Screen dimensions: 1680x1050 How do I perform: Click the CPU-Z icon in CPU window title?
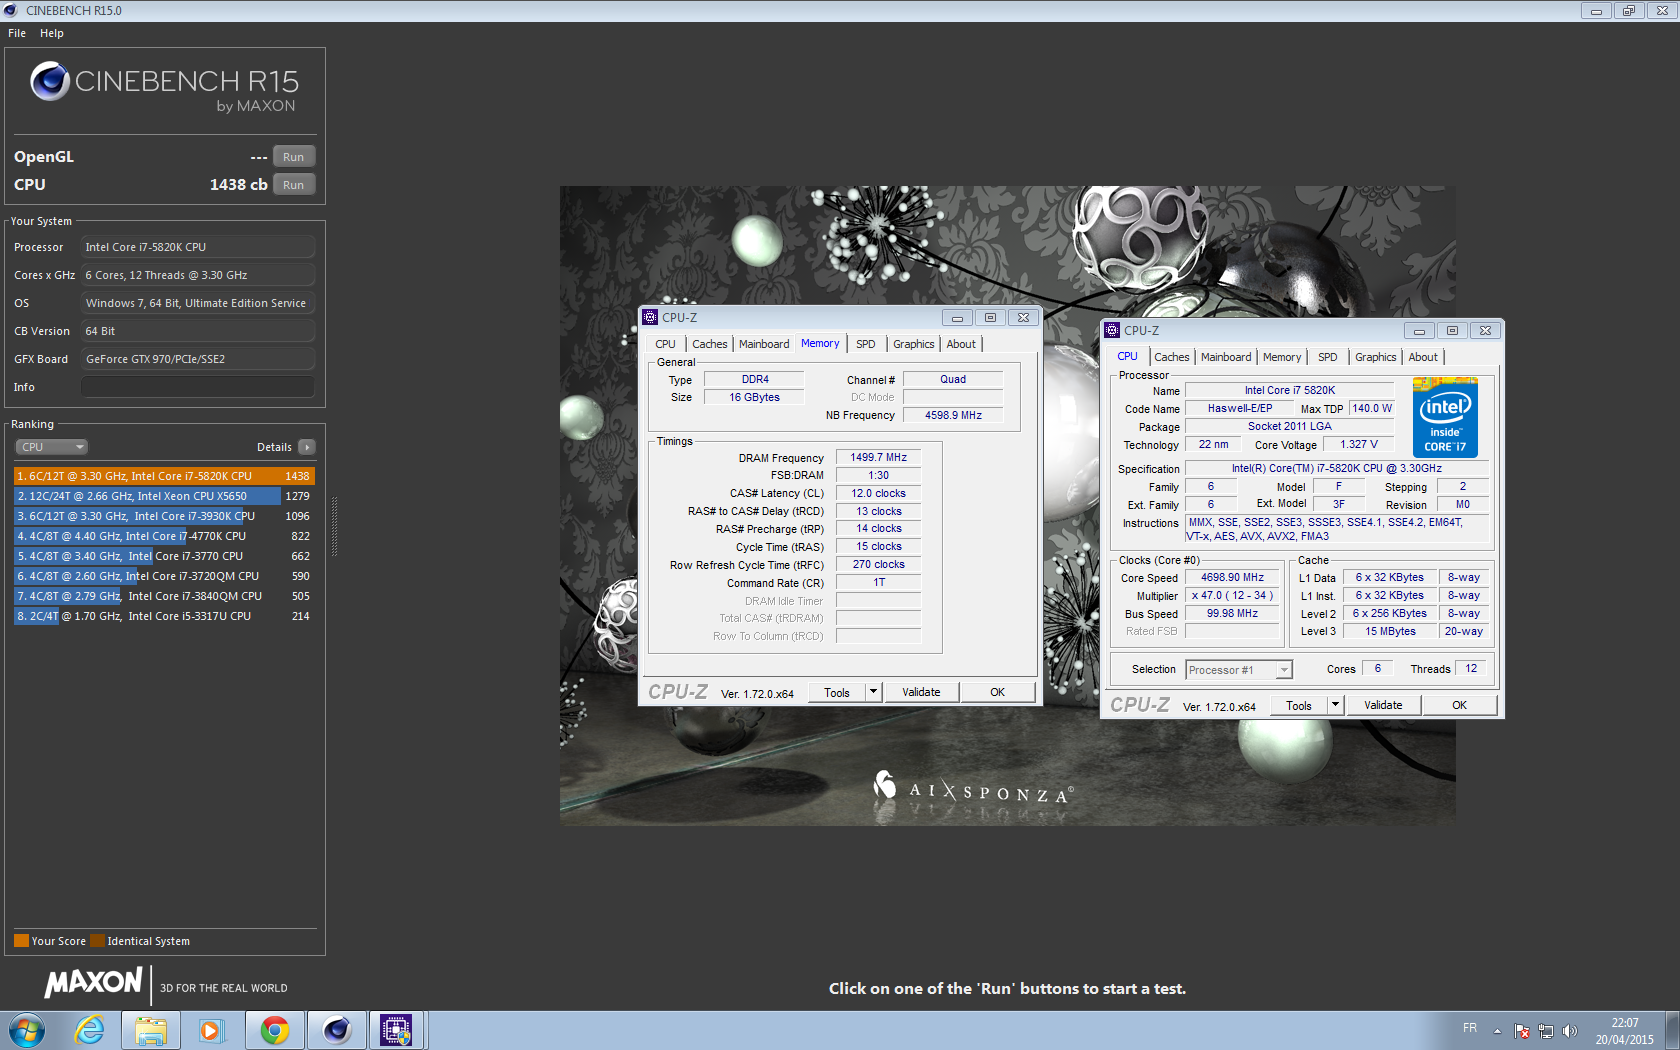pyautogui.click(x=1112, y=331)
